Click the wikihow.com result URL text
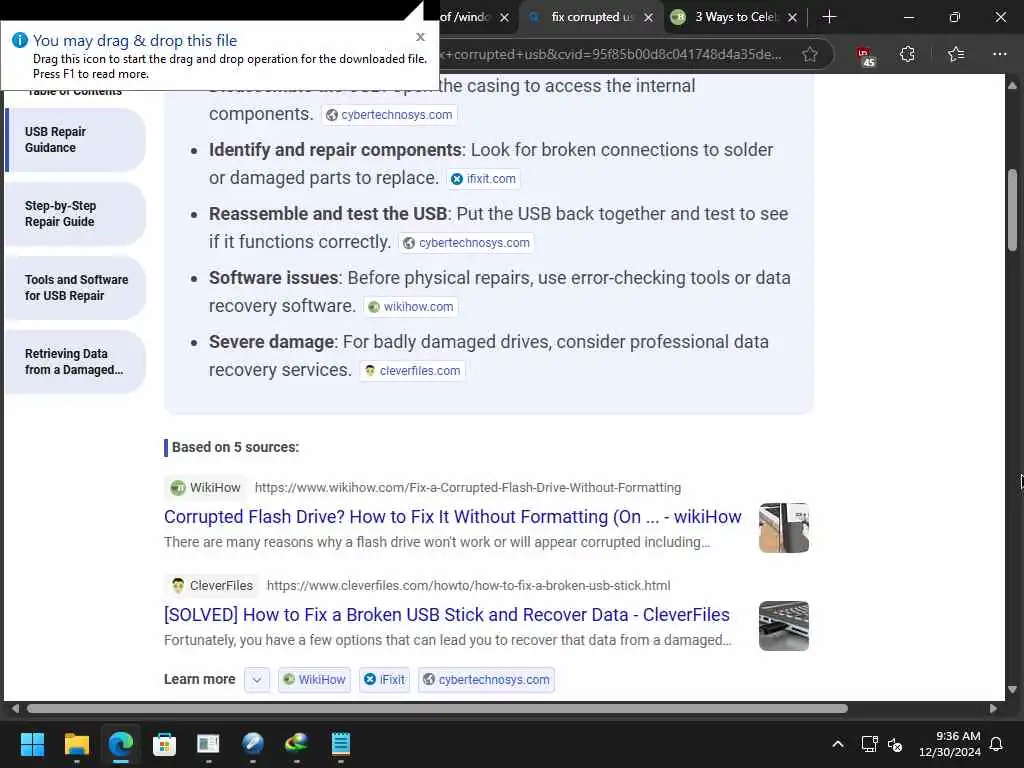The width and height of the screenshot is (1024, 768). pyautogui.click(x=468, y=487)
